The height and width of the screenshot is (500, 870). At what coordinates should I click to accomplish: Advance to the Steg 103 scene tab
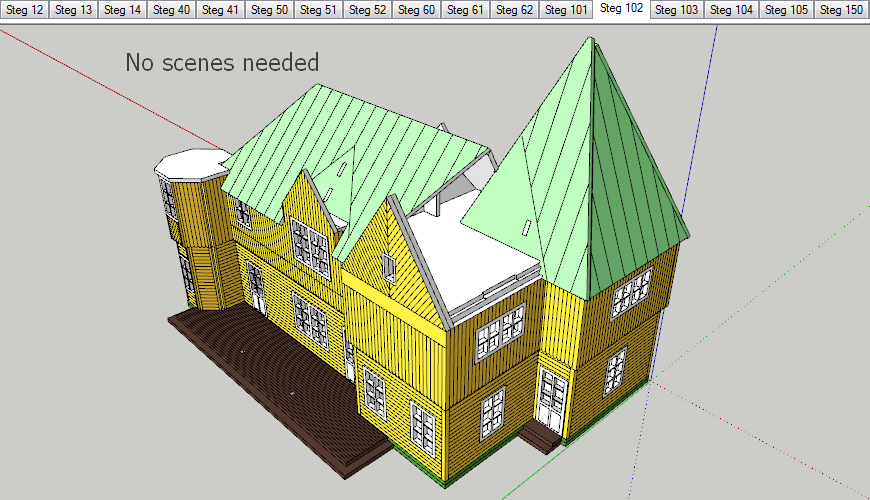[677, 10]
